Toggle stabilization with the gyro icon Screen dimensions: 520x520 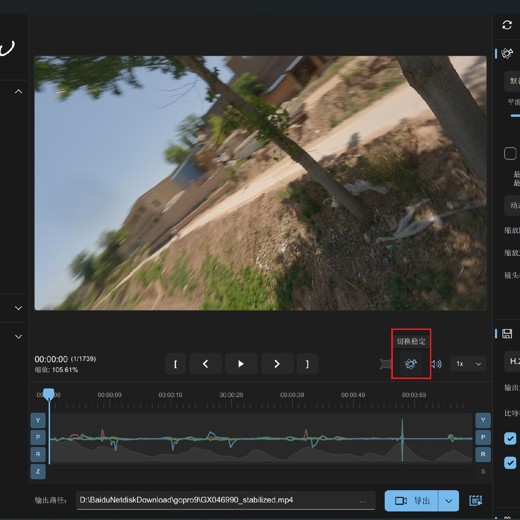click(x=411, y=364)
